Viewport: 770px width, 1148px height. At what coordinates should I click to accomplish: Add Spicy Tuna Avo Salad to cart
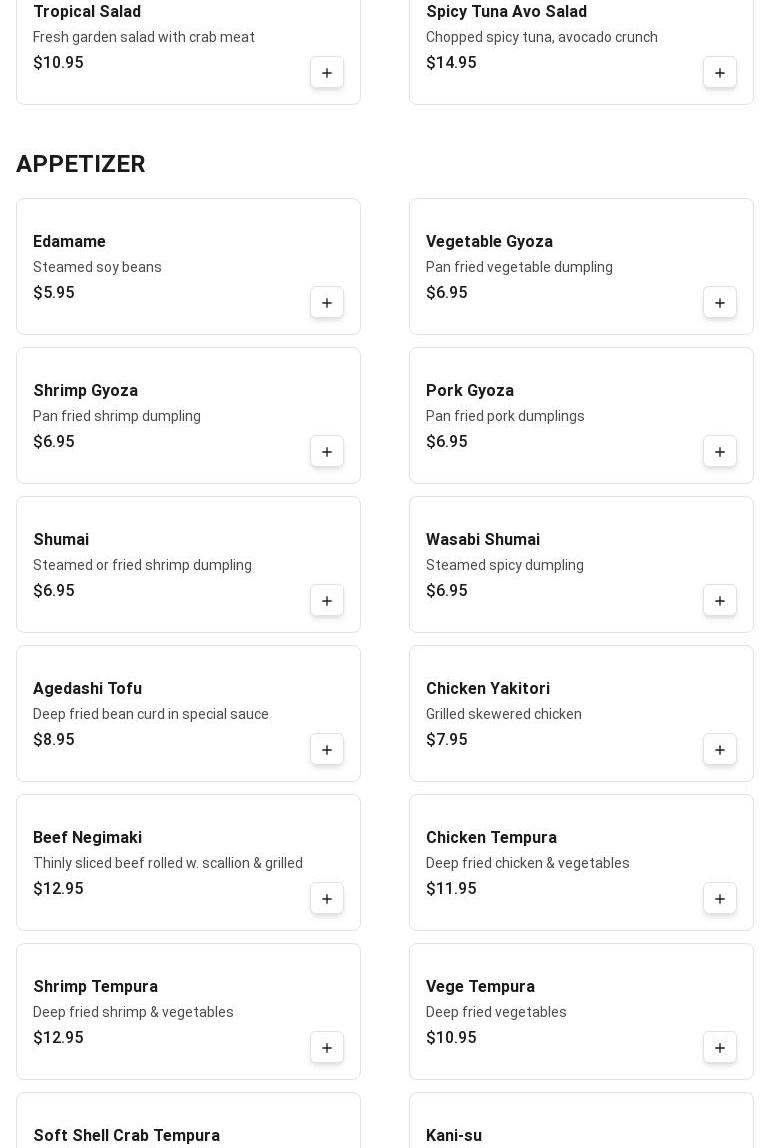tap(720, 73)
